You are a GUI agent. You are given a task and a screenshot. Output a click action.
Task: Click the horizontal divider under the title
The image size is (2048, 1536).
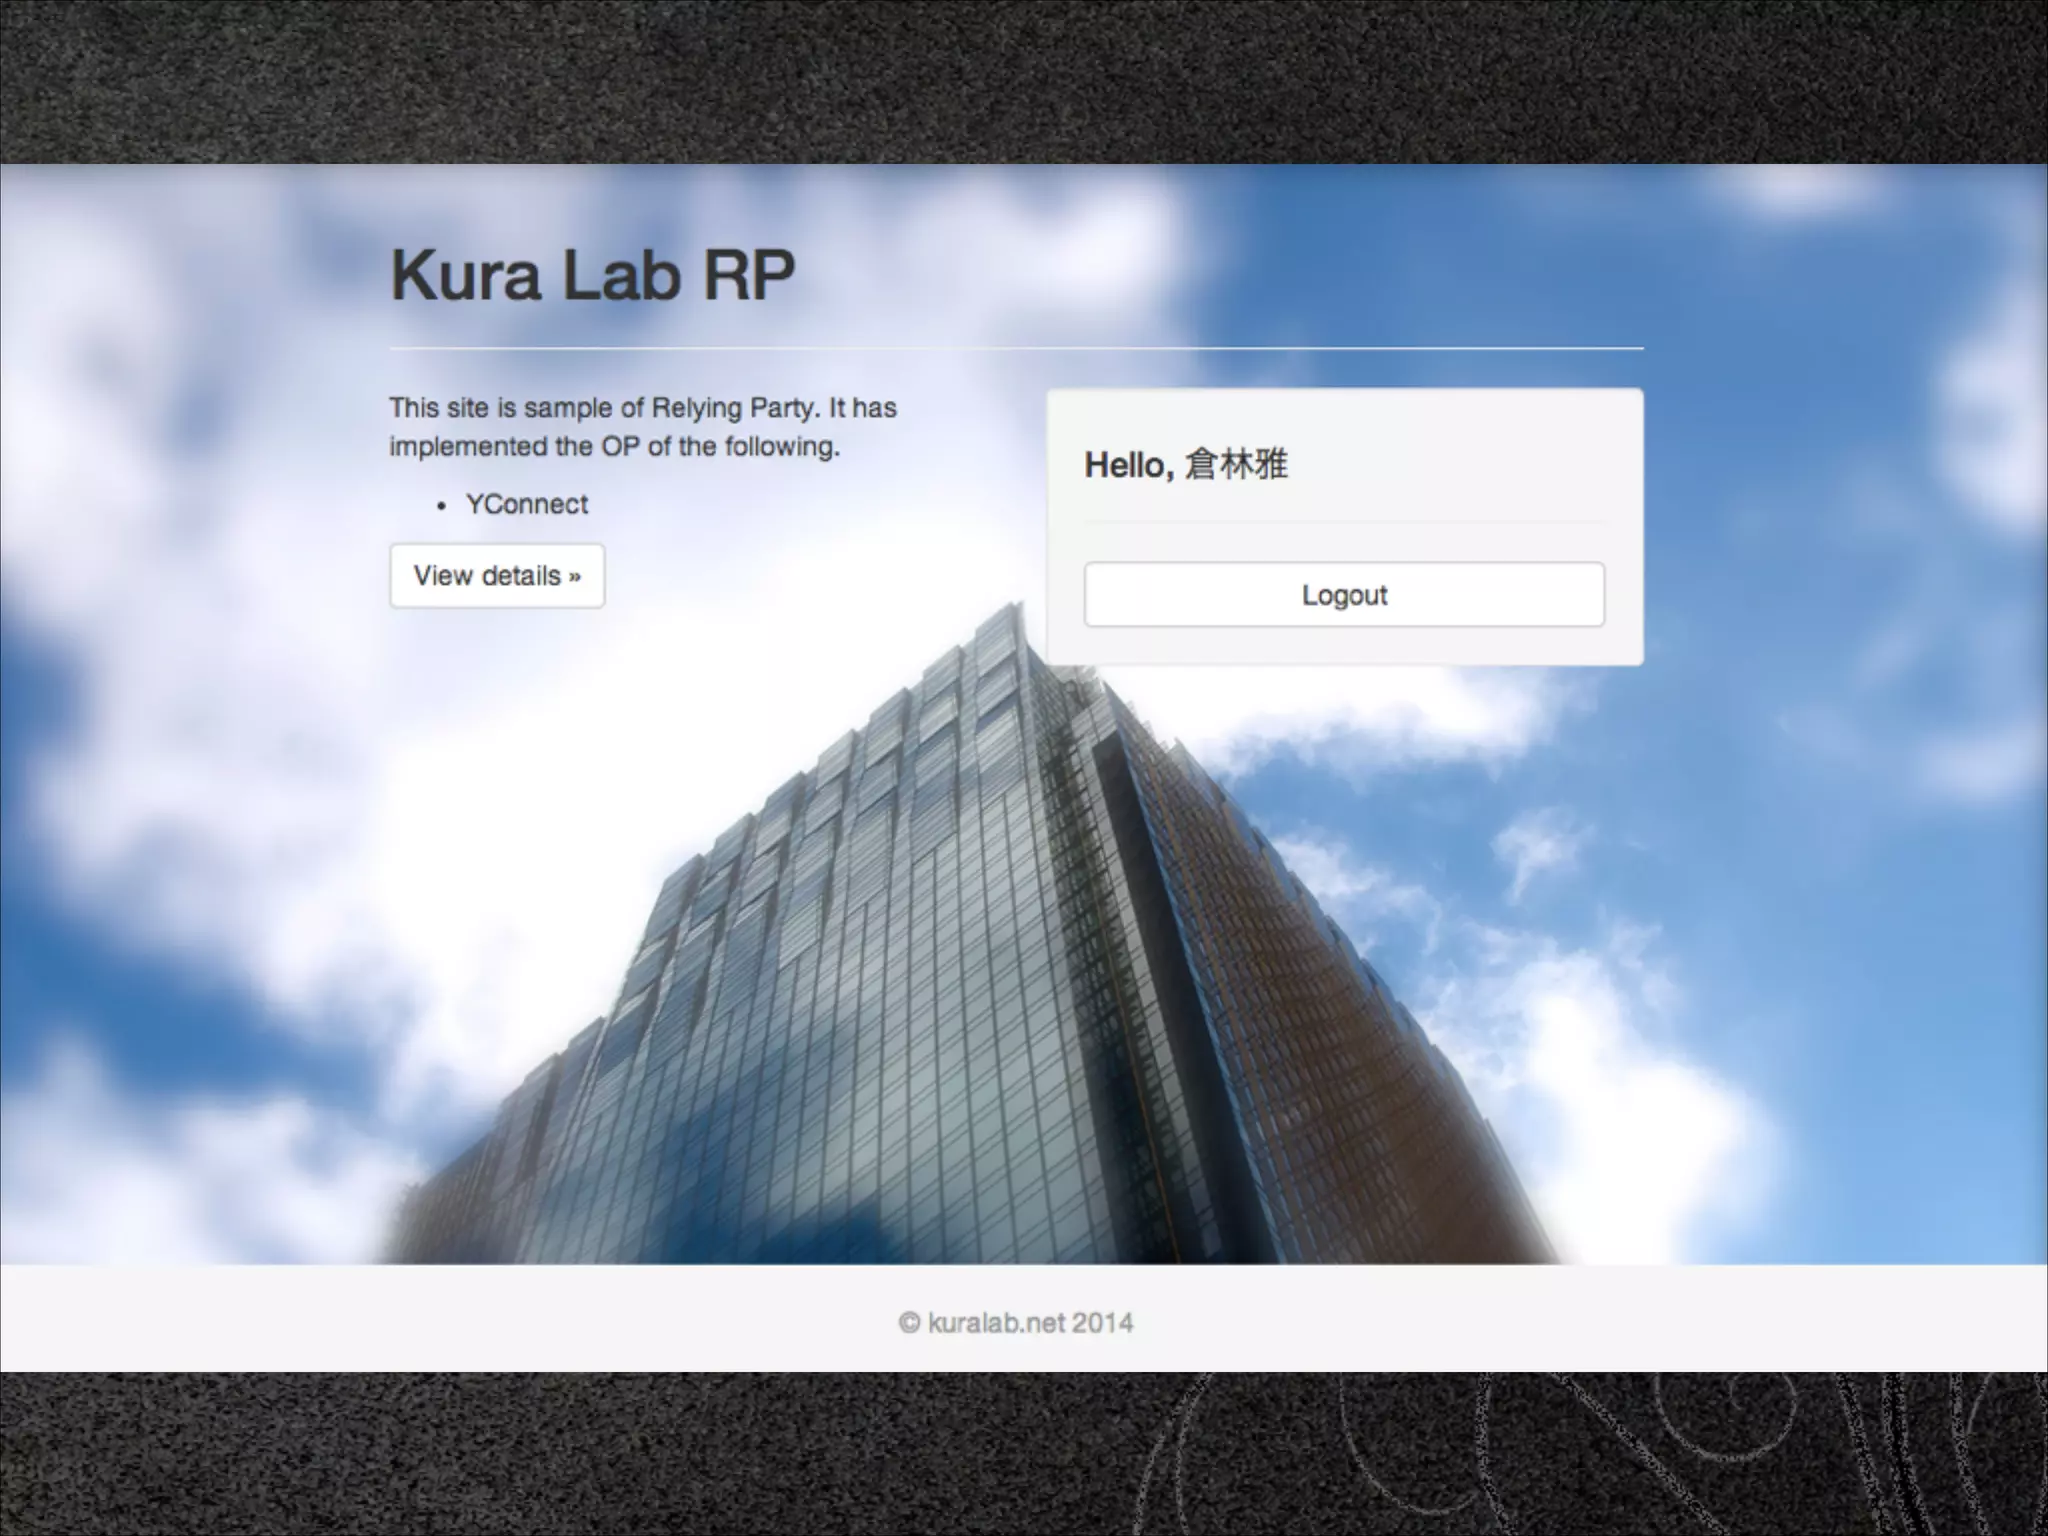[x=1016, y=348]
